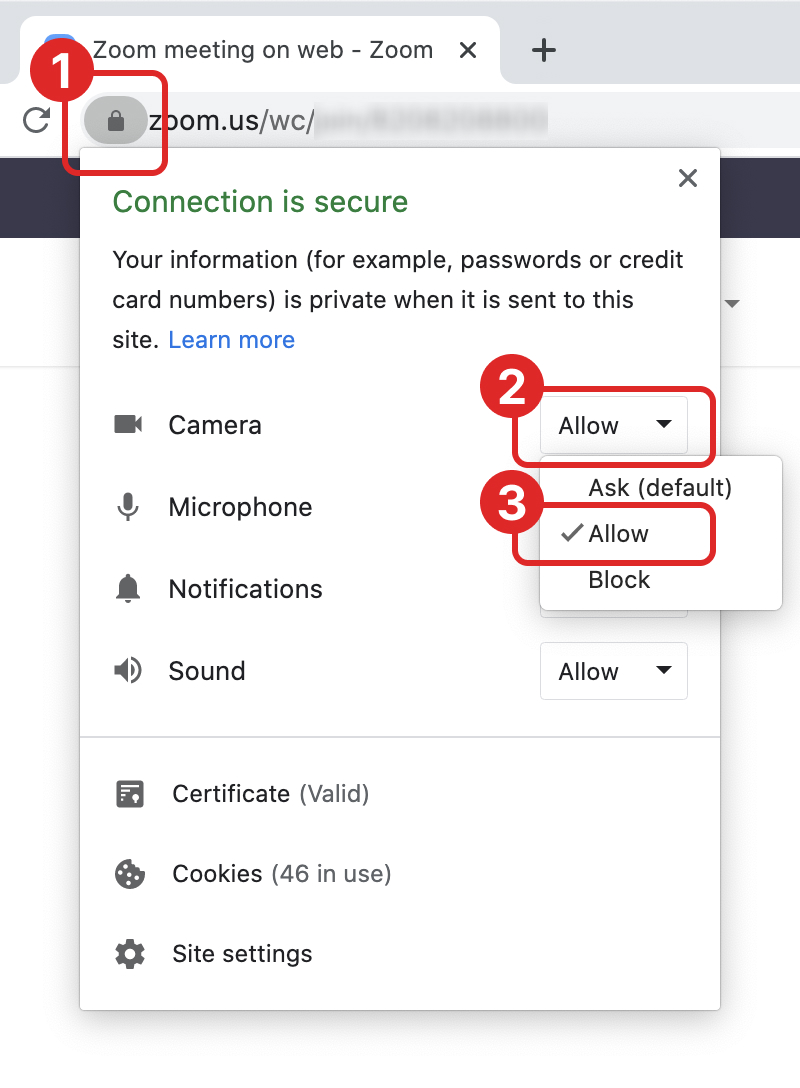Choose the checked Allow menu option
Viewport: 800px width, 1088px height.
pyautogui.click(x=618, y=534)
